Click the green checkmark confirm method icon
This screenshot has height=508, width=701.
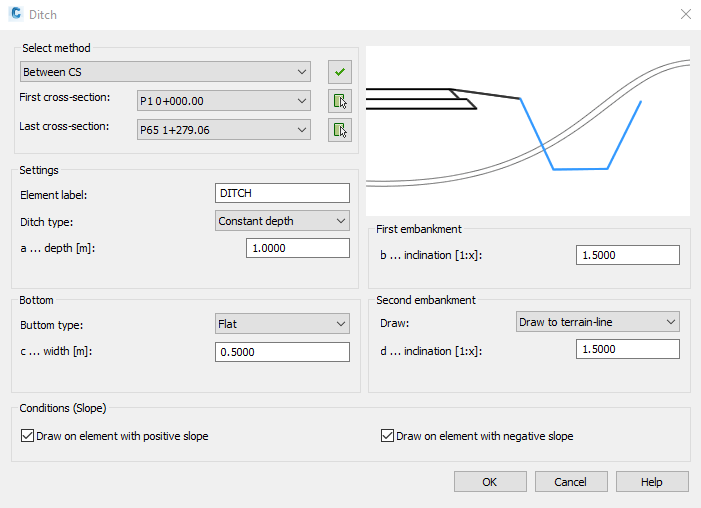point(340,72)
